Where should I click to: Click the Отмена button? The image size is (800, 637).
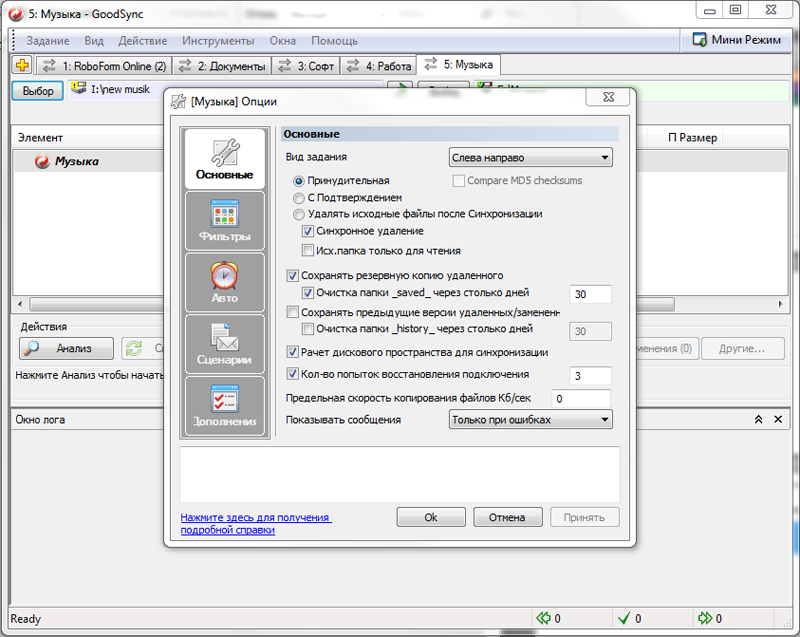[508, 517]
